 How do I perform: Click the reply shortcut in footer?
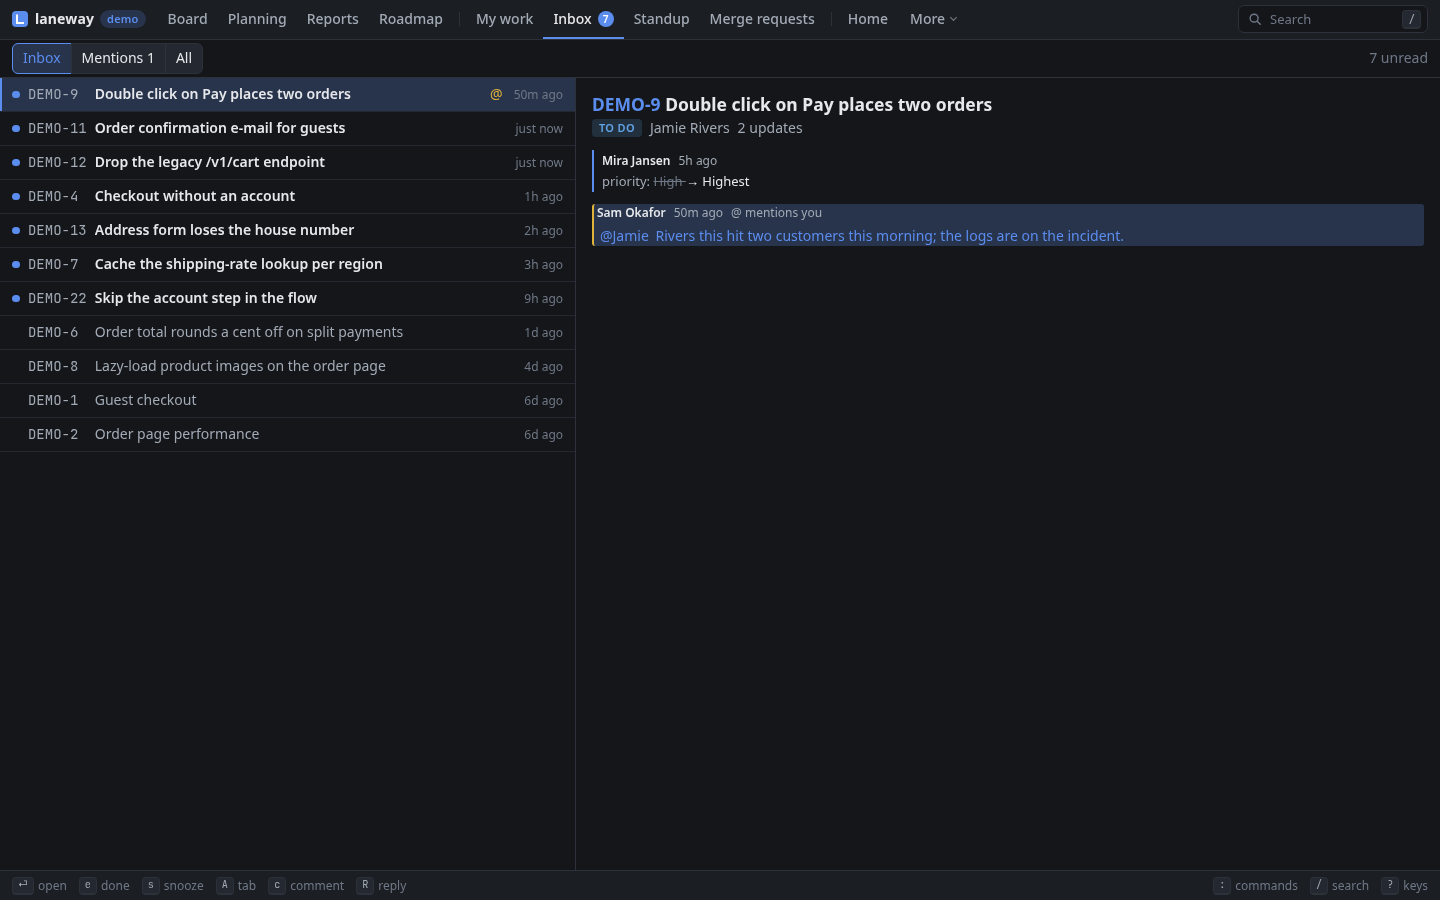click(x=381, y=885)
